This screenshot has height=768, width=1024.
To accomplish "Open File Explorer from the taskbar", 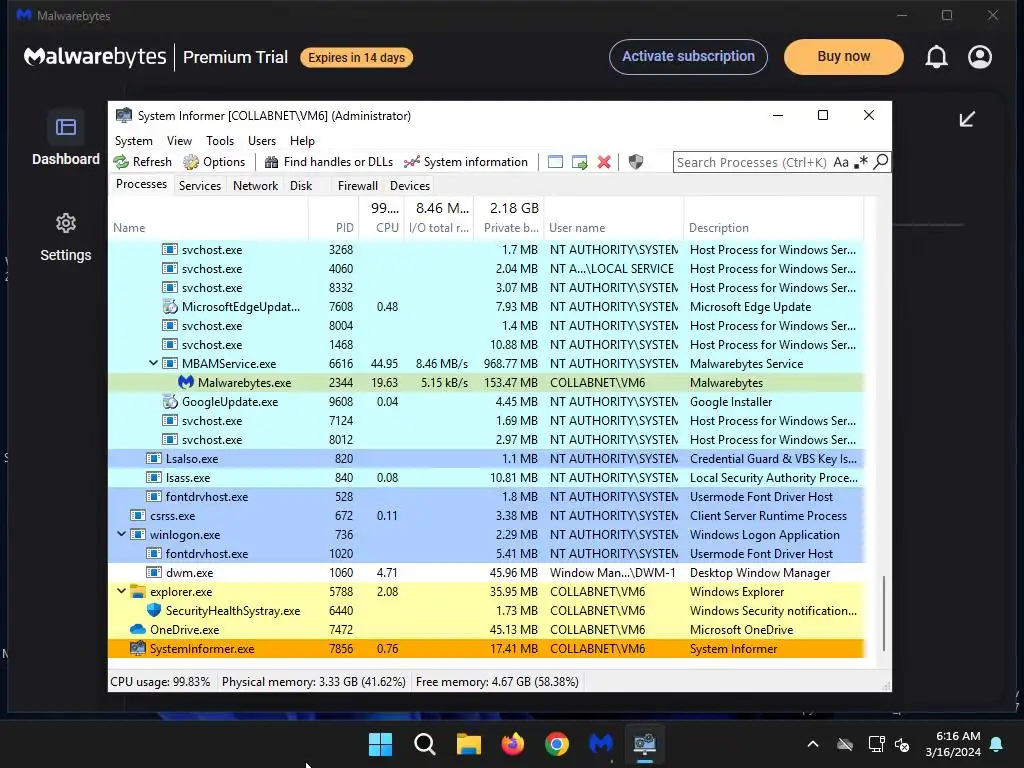I will click(468, 744).
